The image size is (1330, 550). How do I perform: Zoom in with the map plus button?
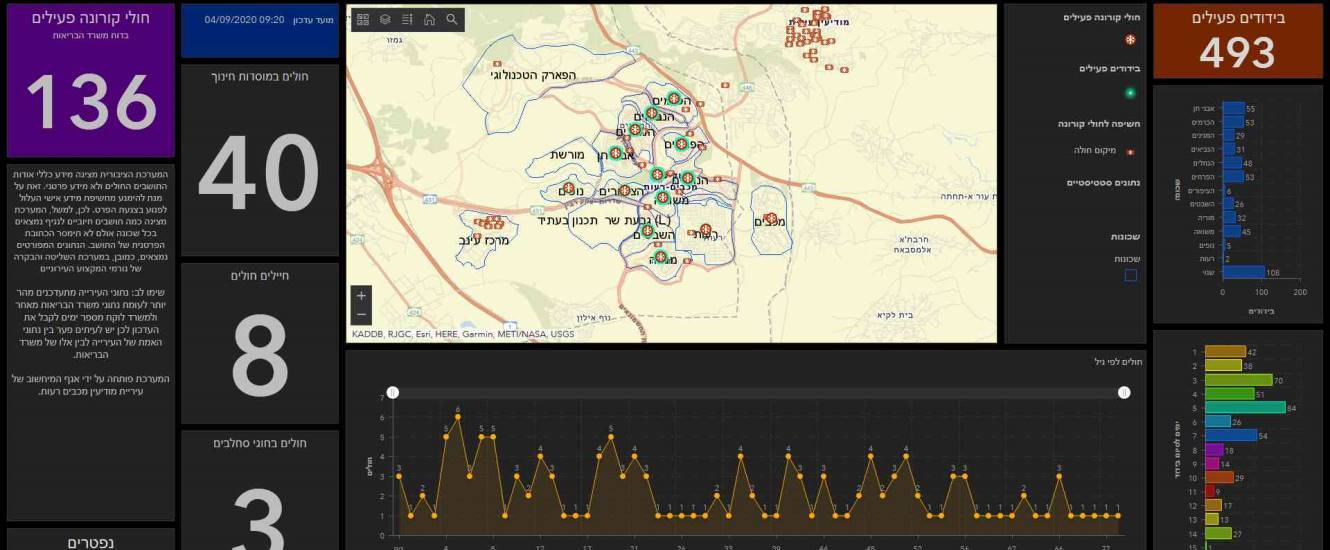click(x=361, y=296)
